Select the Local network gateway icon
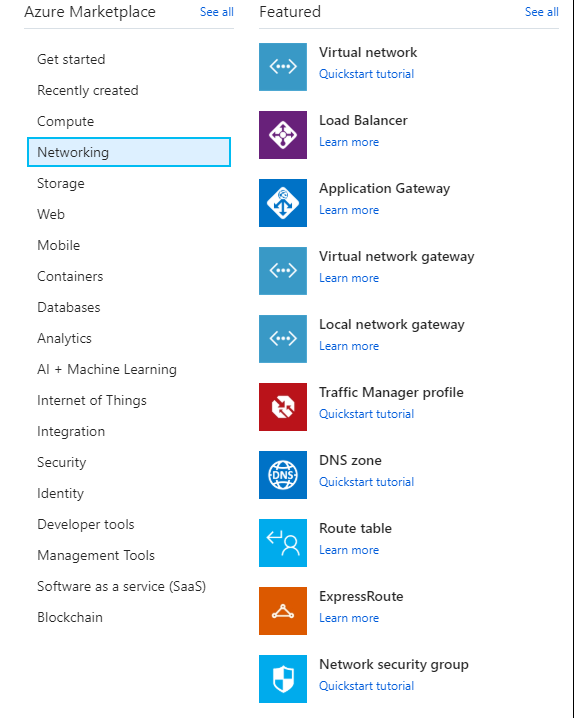Image resolution: width=574 pixels, height=718 pixels. tap(283, 339)
